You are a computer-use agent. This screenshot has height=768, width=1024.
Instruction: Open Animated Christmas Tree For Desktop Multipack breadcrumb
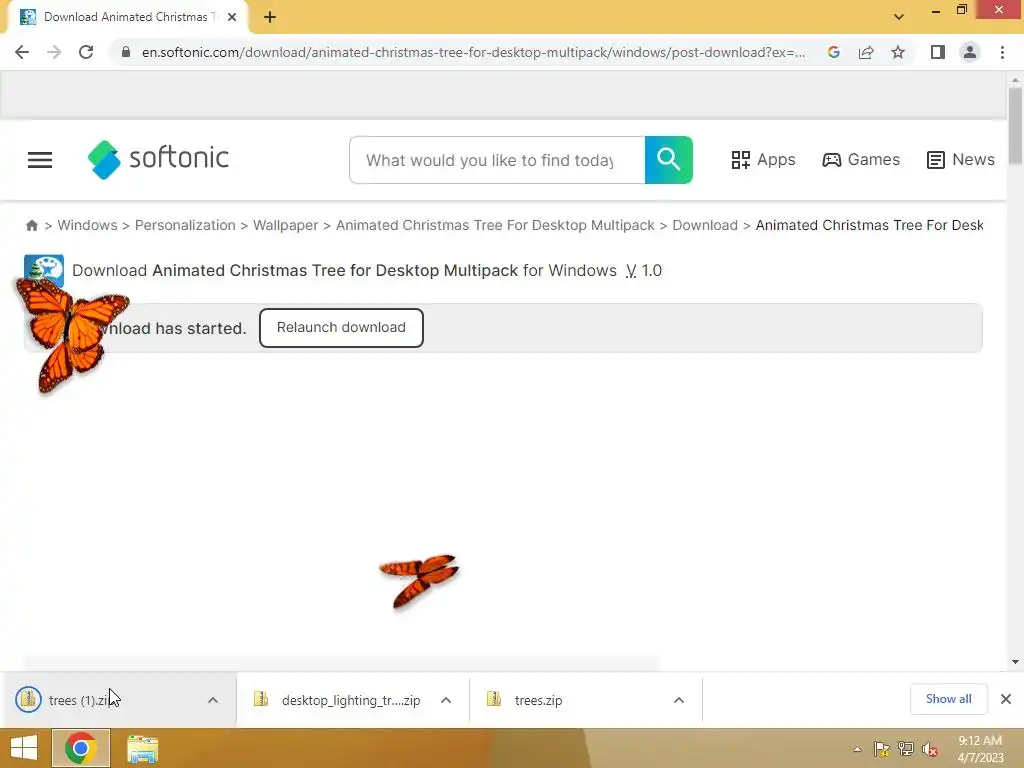pyautogui.click(x=495, y=225)
